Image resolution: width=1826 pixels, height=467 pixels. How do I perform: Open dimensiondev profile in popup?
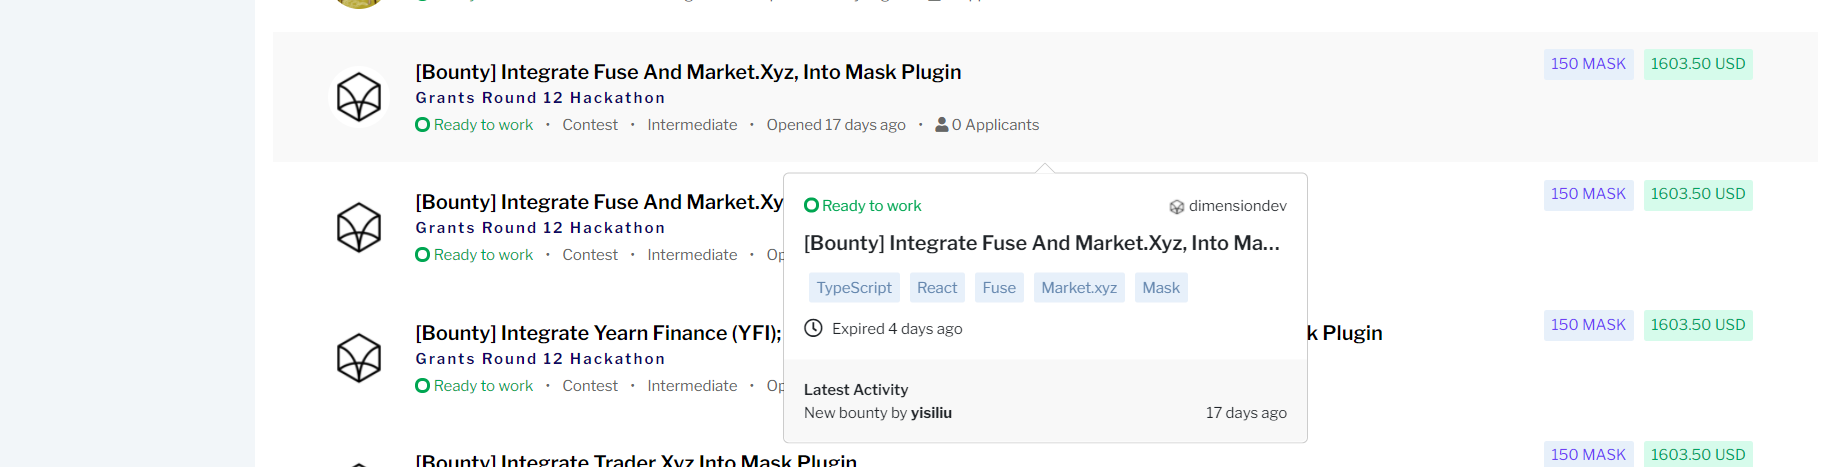click(x=1237, y=206)
